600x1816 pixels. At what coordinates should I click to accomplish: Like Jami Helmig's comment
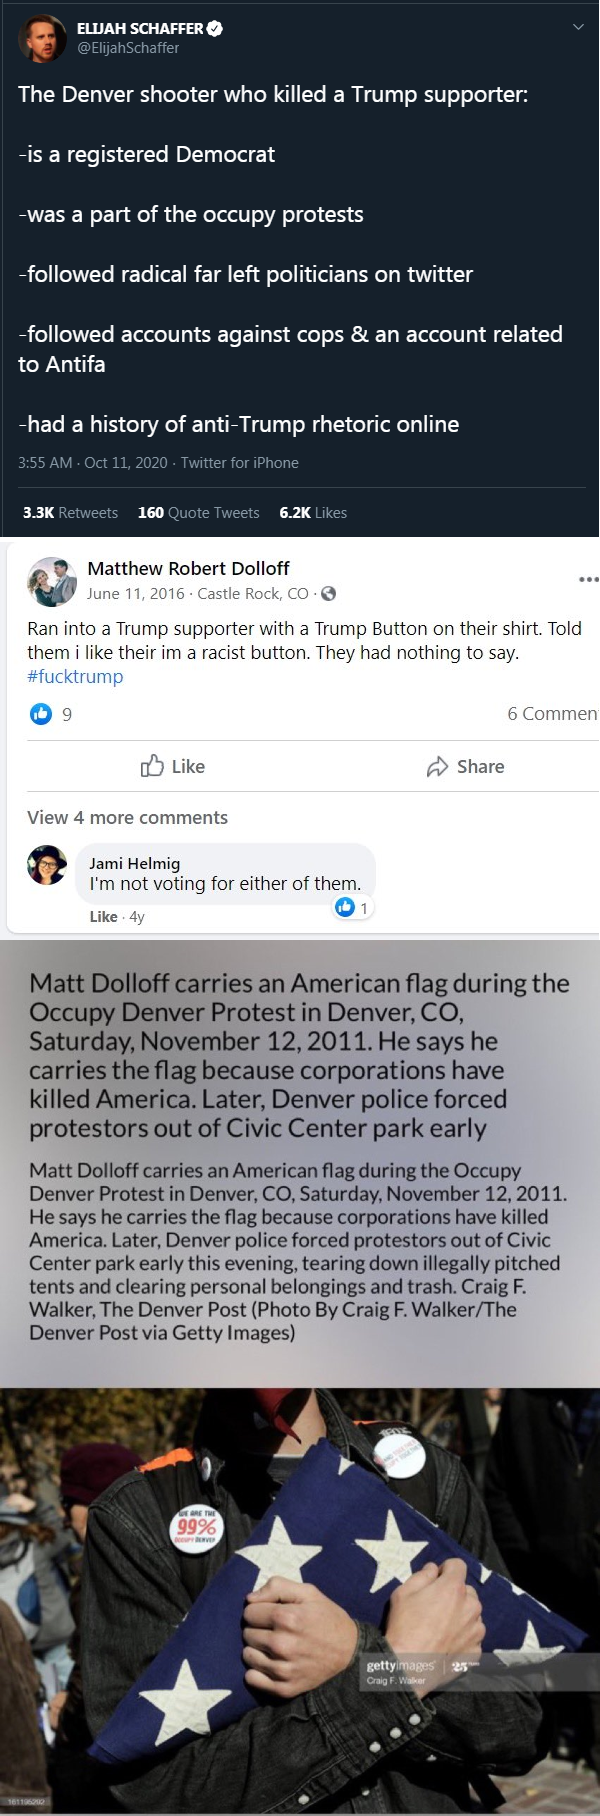[103, 917]
